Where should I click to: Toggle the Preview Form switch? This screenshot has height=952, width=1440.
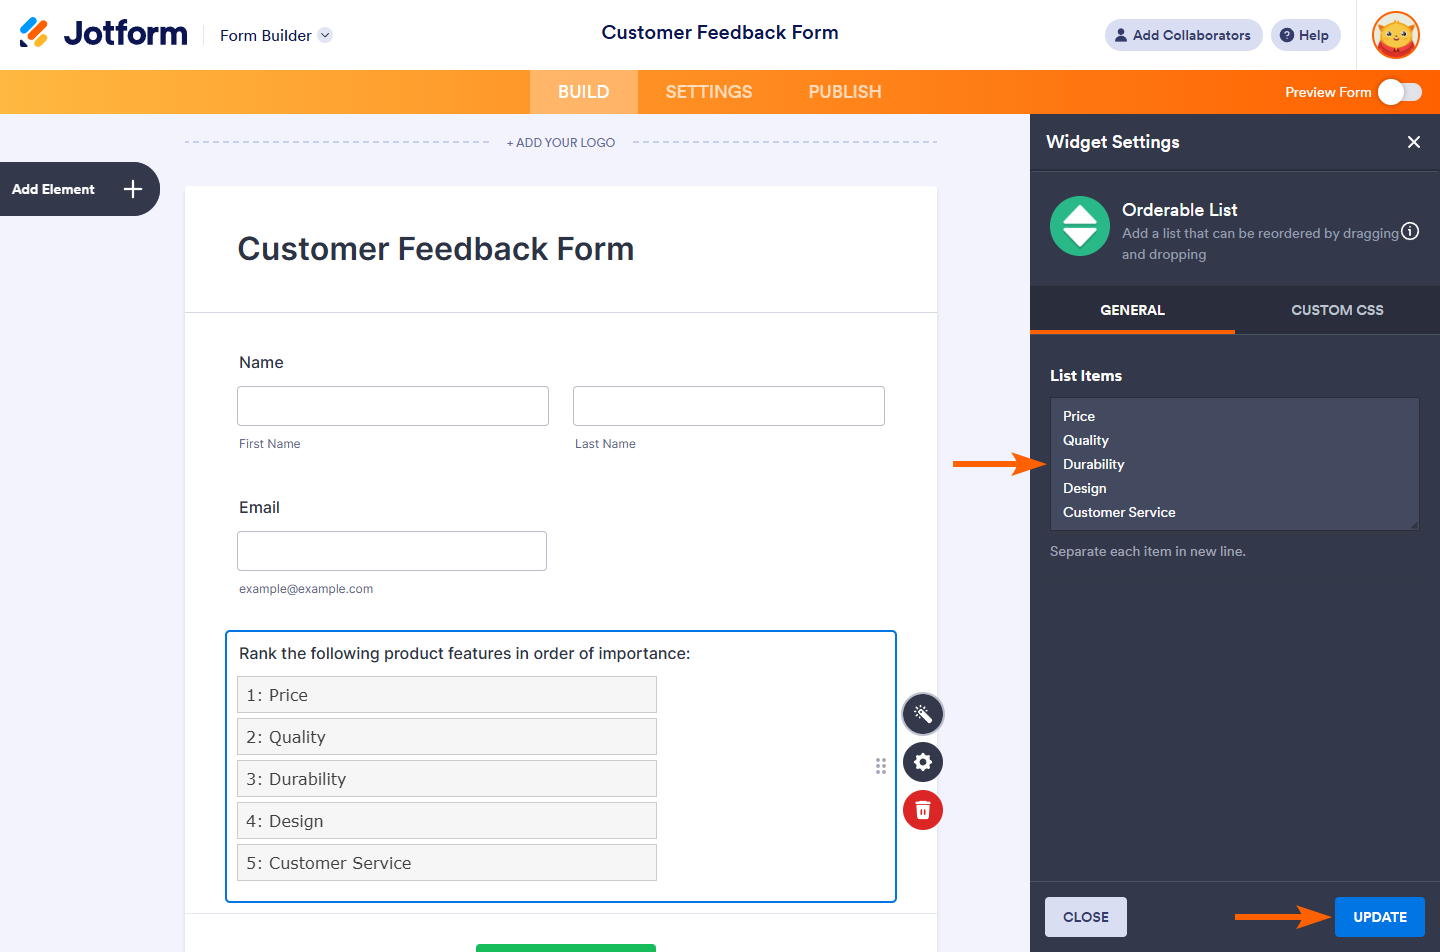(1399, 92)
